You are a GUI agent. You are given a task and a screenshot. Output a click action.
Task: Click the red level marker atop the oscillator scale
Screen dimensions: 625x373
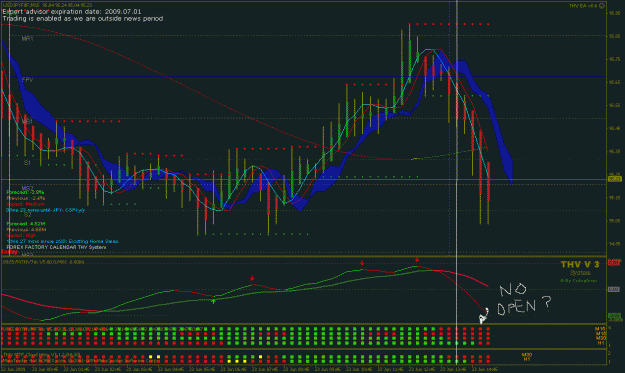coord(614,263)
